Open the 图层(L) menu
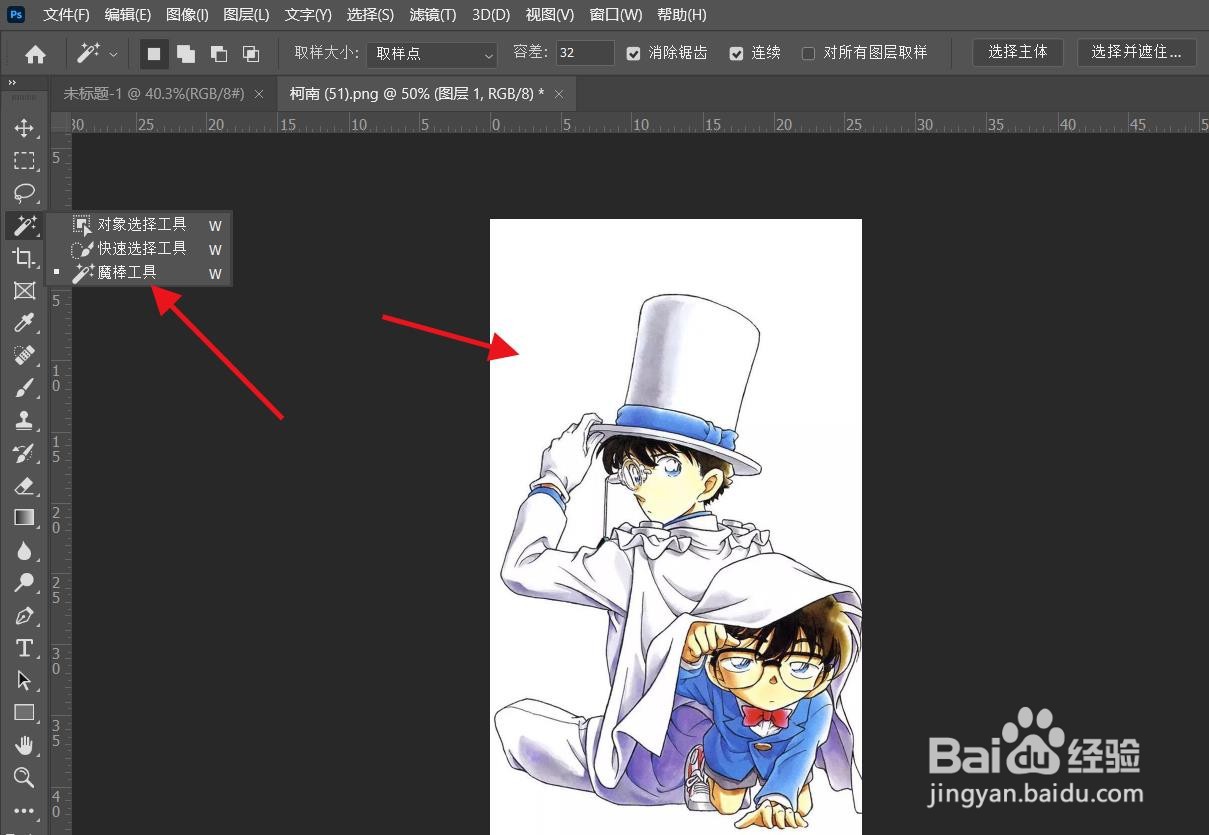 pyautogui.click(x=246, y=15)
